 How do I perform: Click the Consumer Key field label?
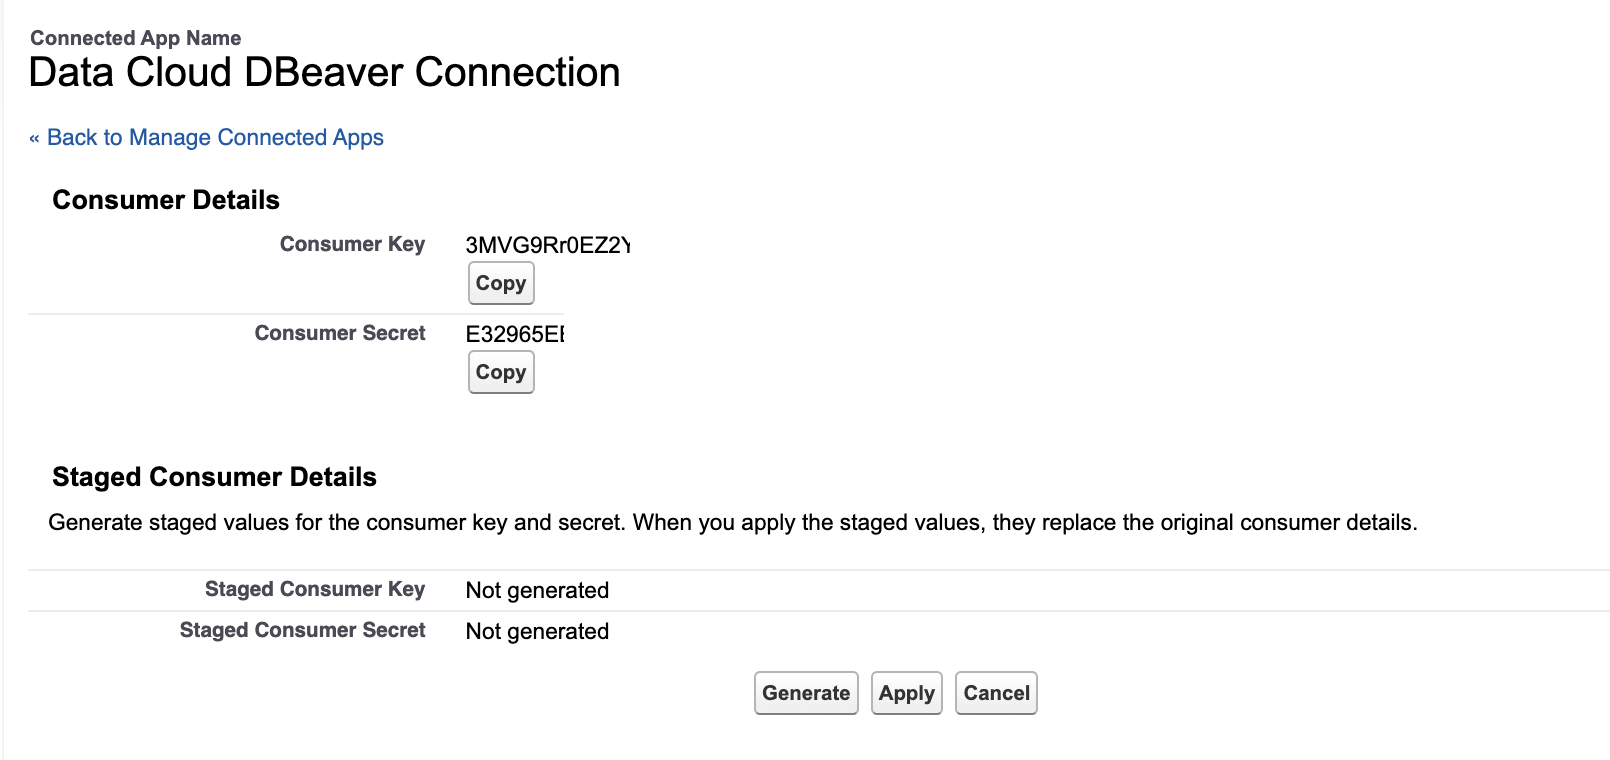[352, 244]
